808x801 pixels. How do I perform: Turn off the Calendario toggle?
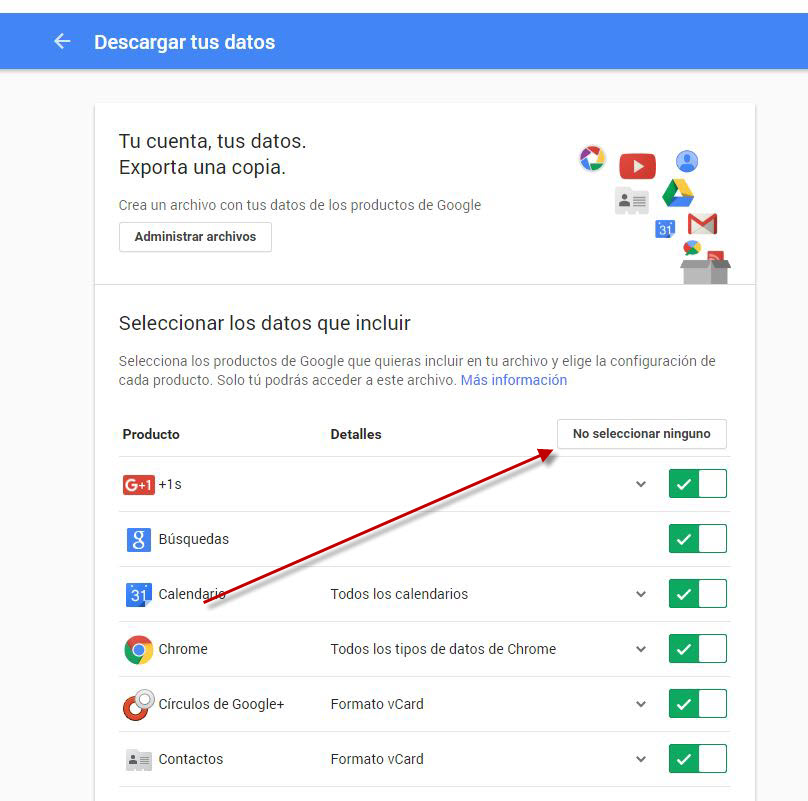pyautogui.click(x=698, y=593)
